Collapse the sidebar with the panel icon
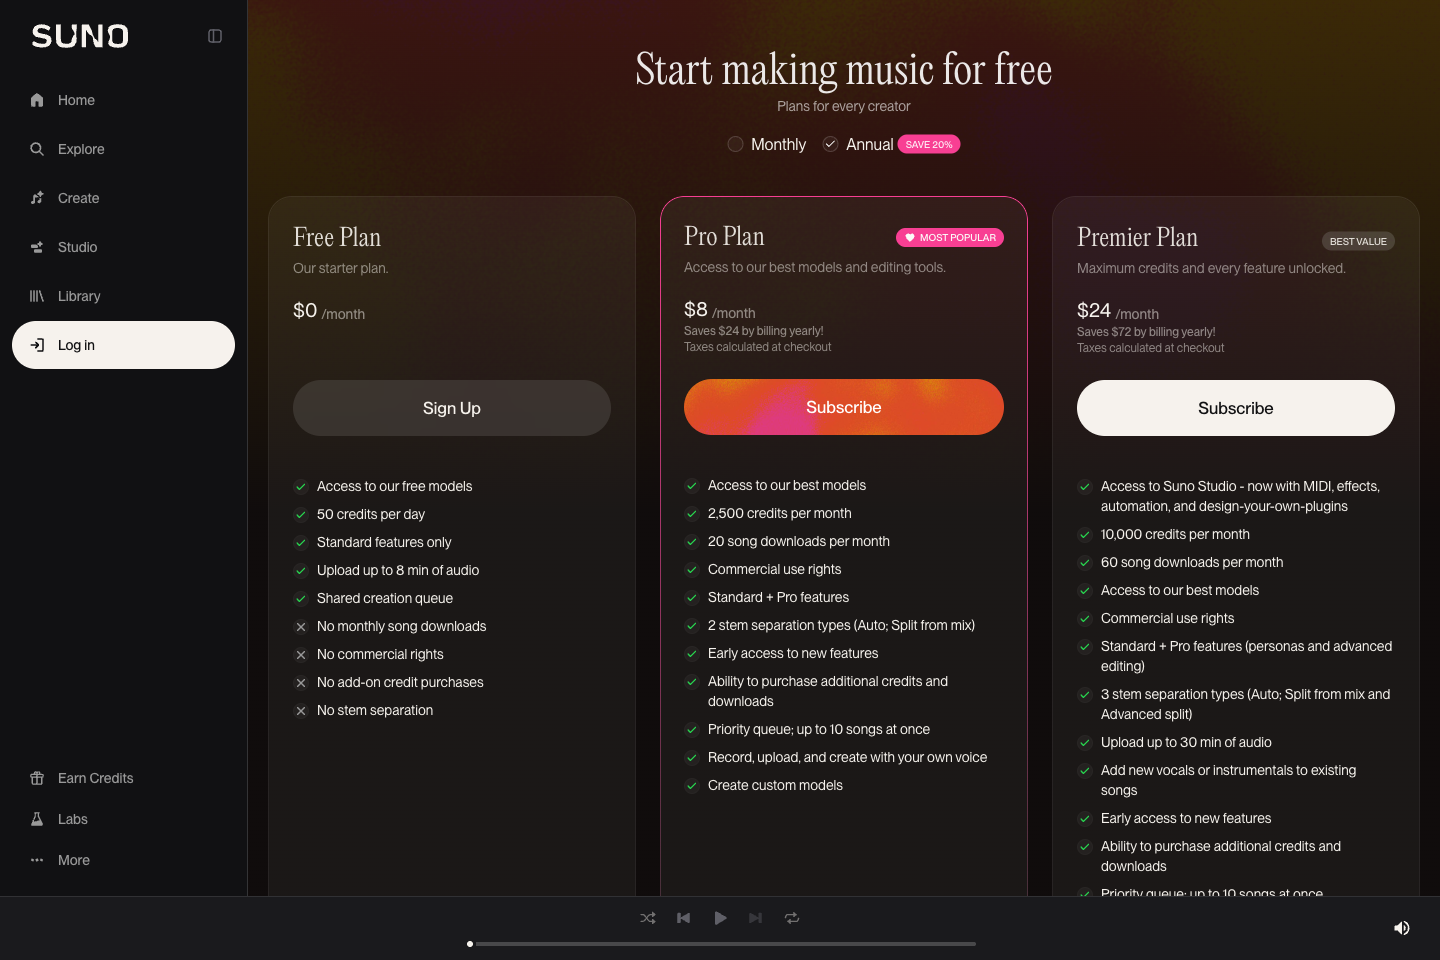The height and width of the screenshot is (960, 1440). point(215,36)
